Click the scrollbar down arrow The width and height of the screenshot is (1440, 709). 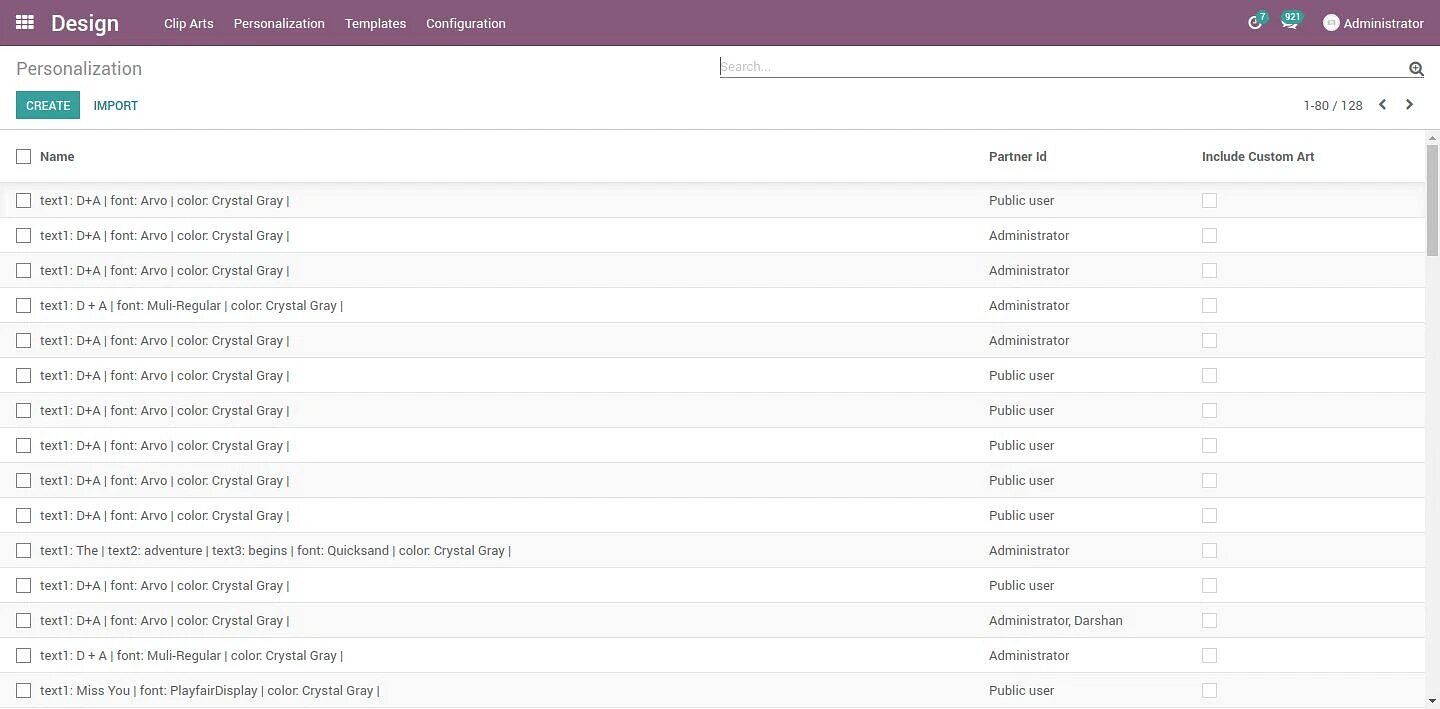[x=1432, y=701]
